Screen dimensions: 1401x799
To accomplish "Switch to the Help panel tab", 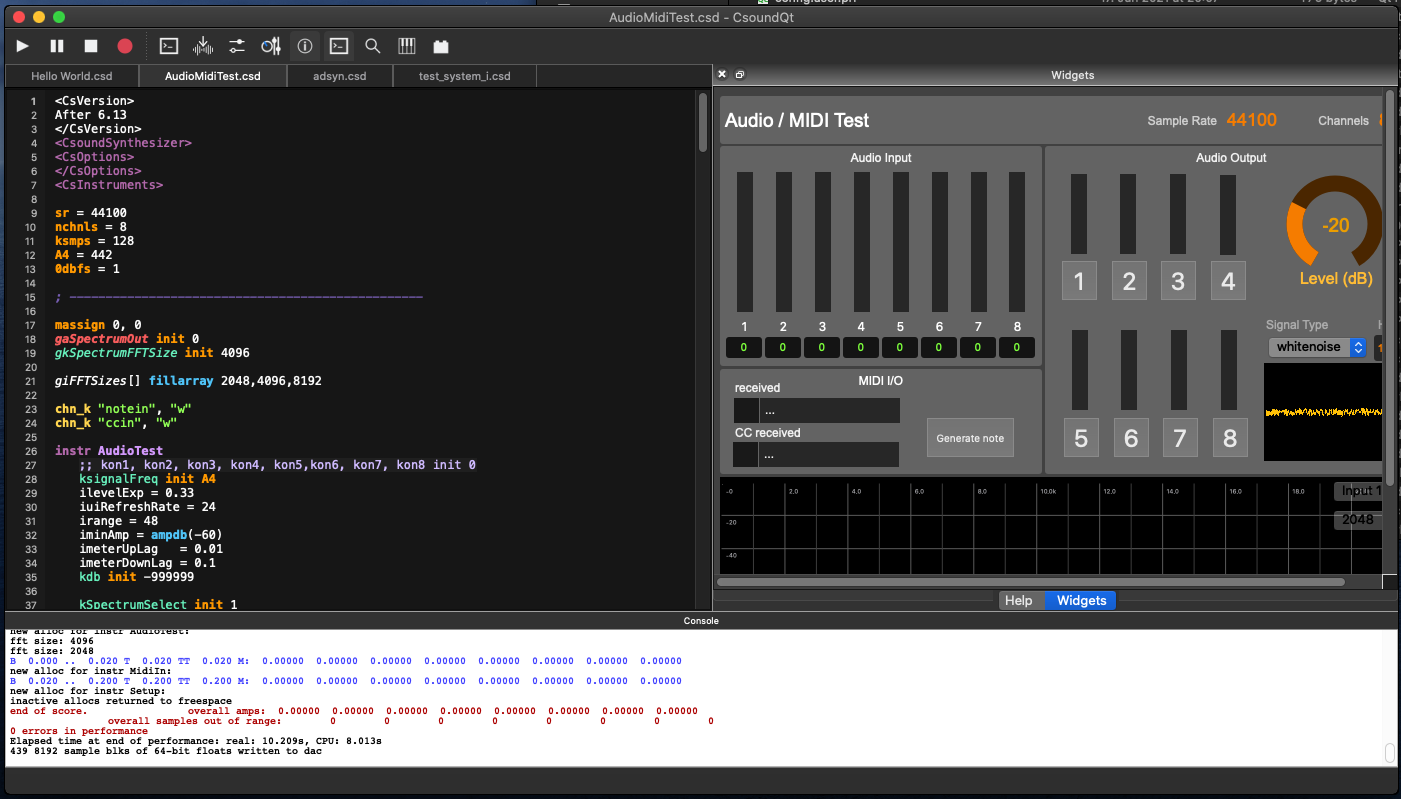I will [1018, 600].
